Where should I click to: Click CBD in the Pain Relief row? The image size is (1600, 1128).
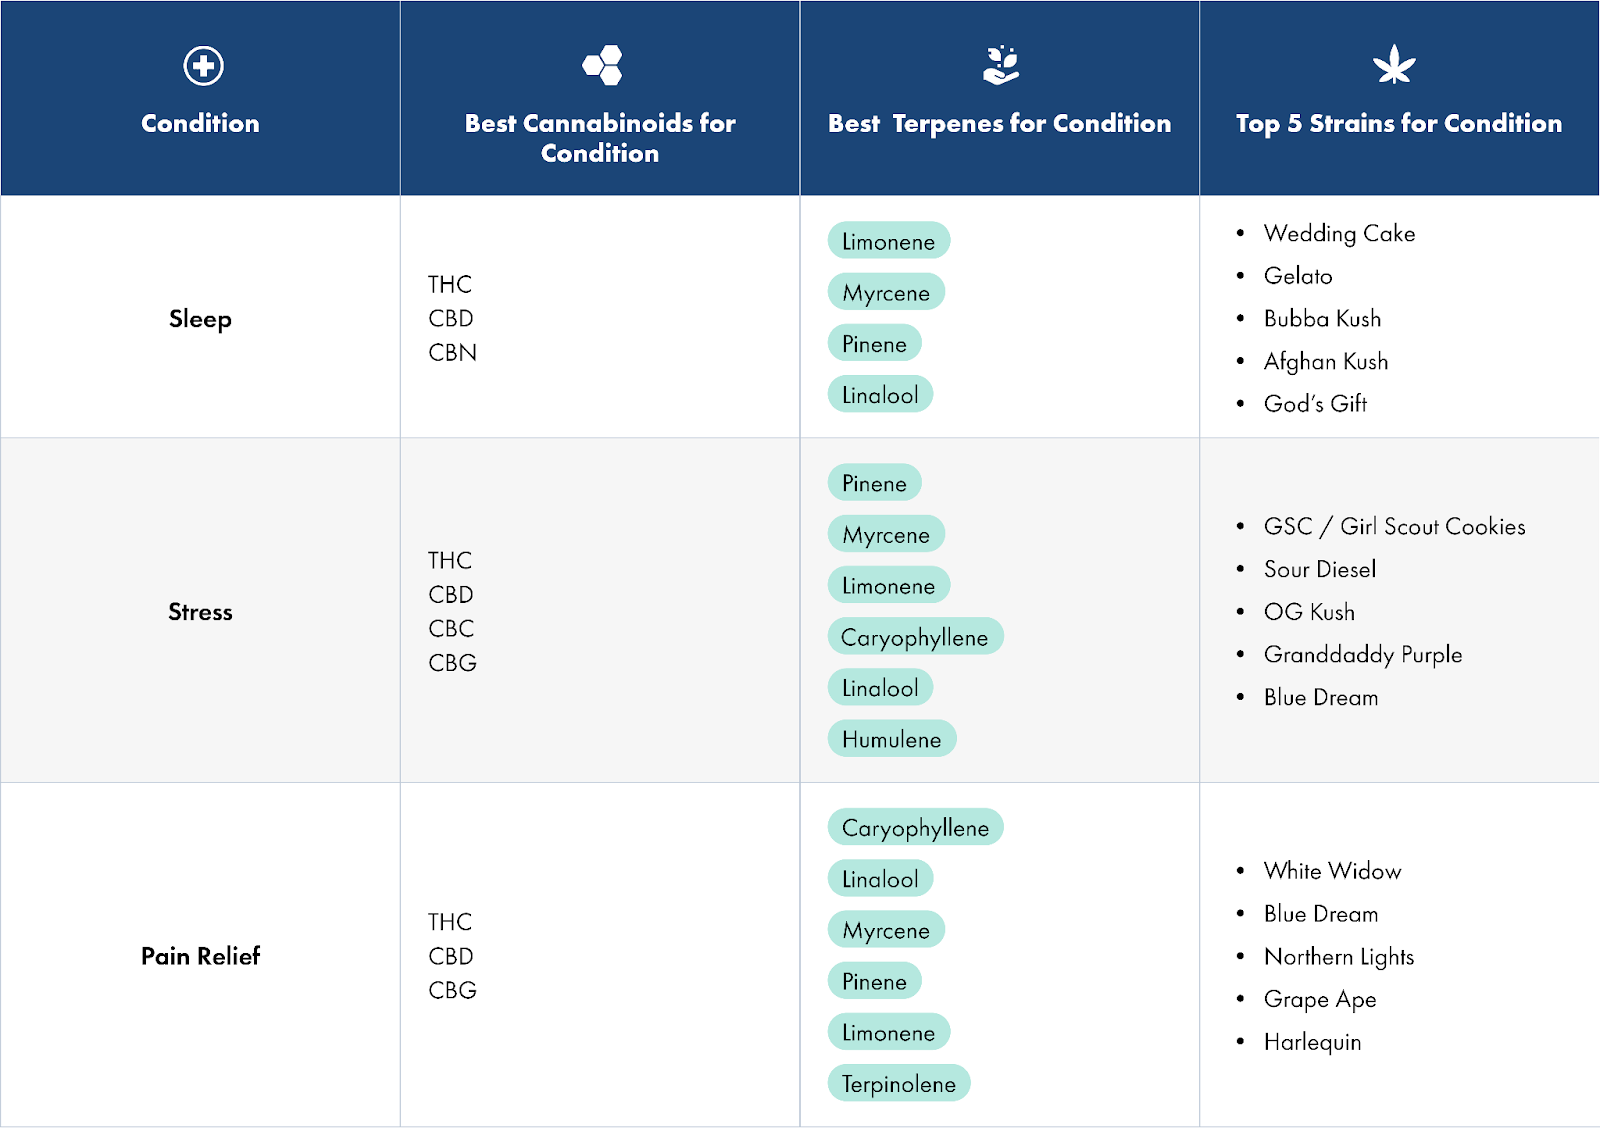(451, 955)
